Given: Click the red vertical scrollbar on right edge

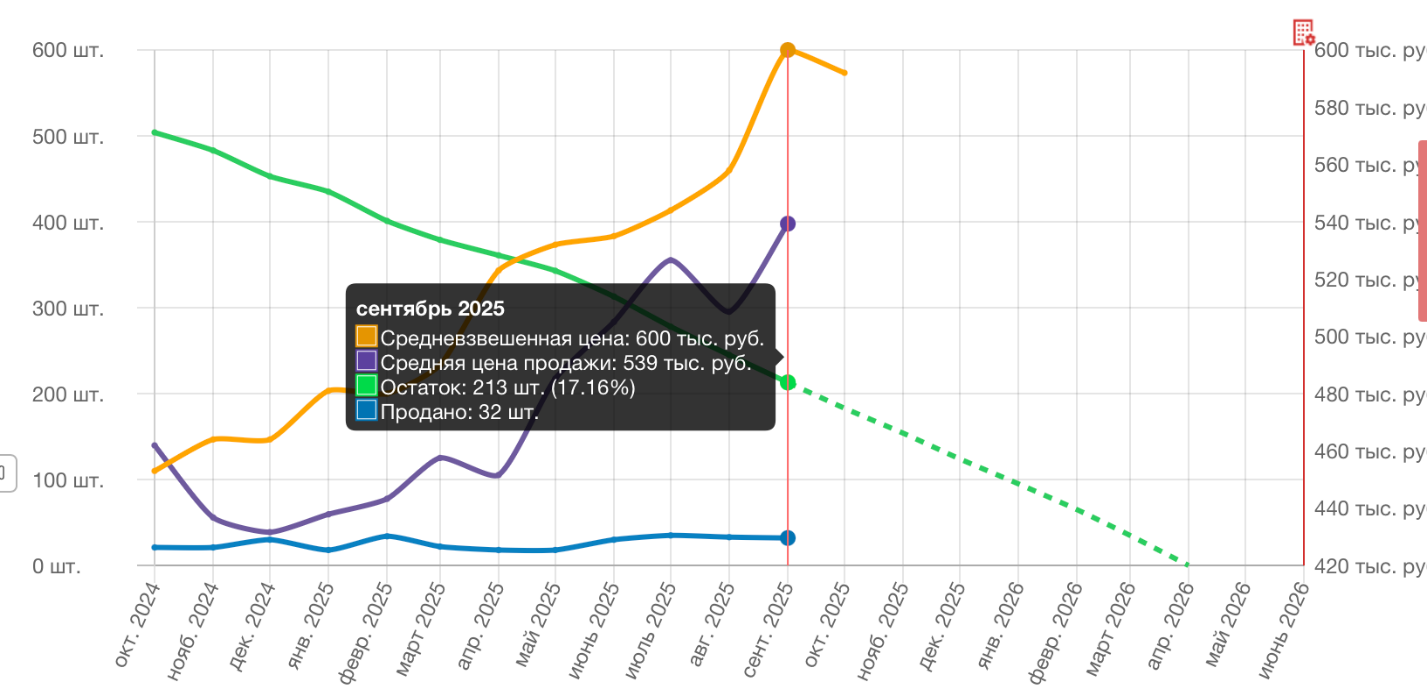Looking at the screenshot, I should [1422, 230].
